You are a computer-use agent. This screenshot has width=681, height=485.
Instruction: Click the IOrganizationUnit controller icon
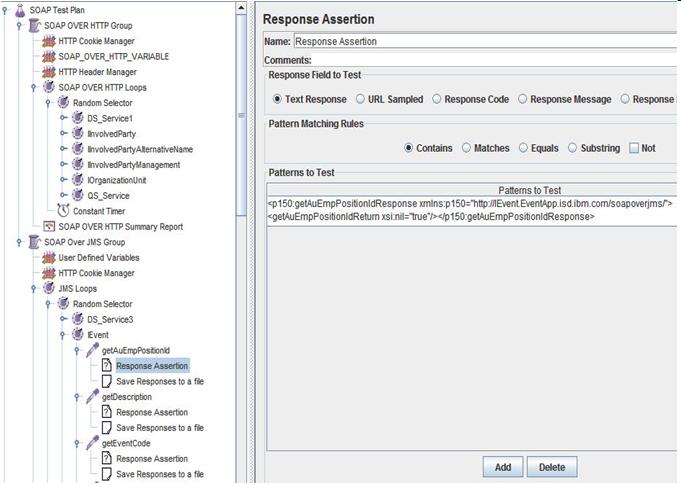coord(78,180)
